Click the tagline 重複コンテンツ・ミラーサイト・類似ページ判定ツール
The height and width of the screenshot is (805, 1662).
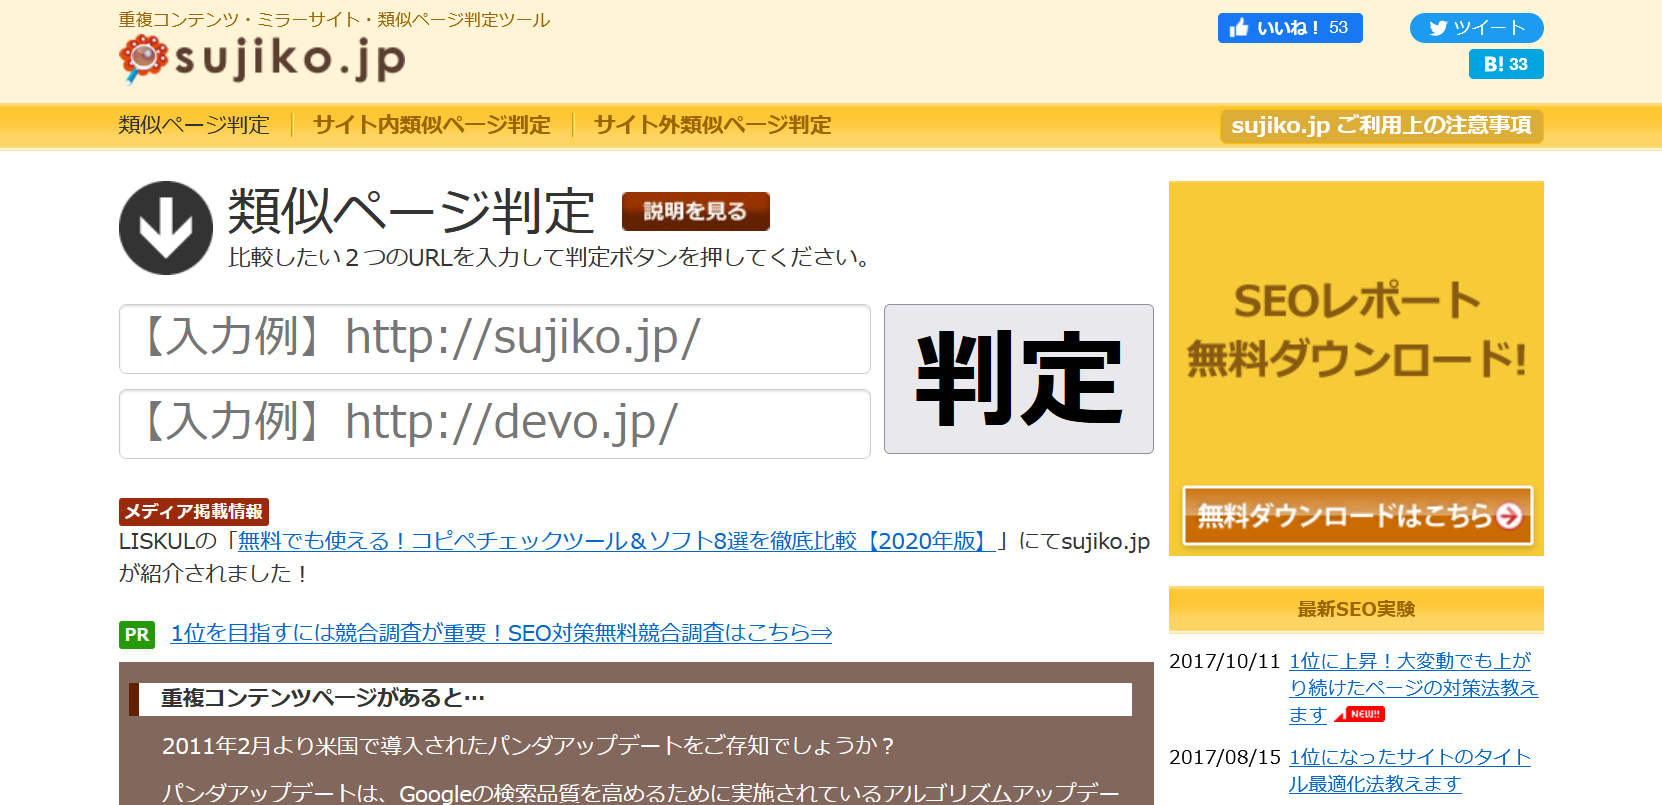[x=334, y=20]
